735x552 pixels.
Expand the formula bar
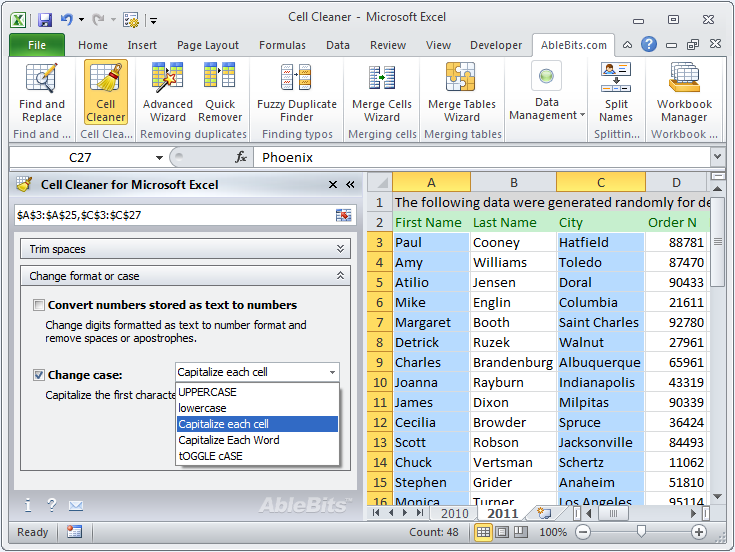[x=717, y=157]
